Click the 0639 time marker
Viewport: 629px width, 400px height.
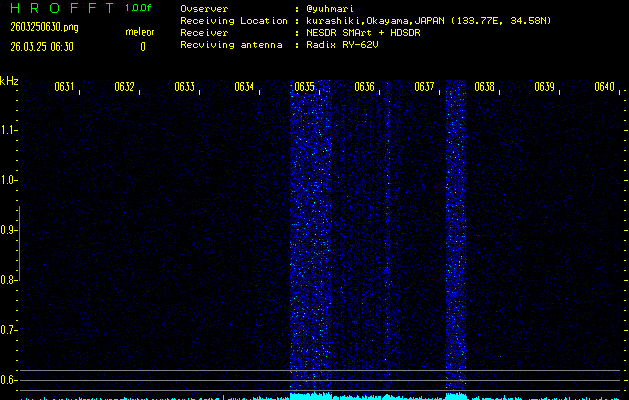coord(545,87)
